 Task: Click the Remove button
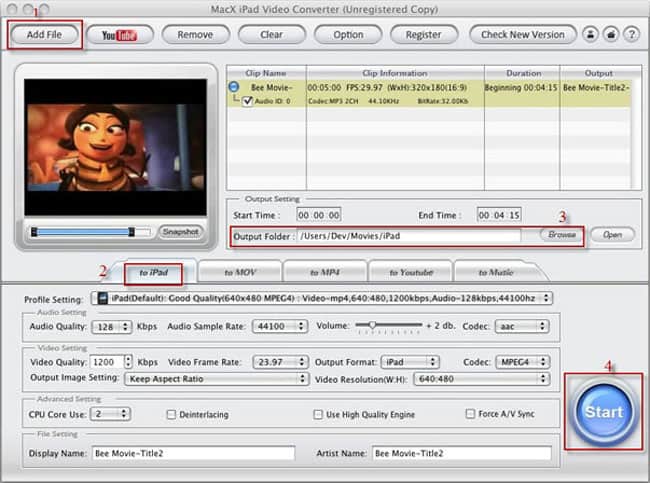point(195,35)
